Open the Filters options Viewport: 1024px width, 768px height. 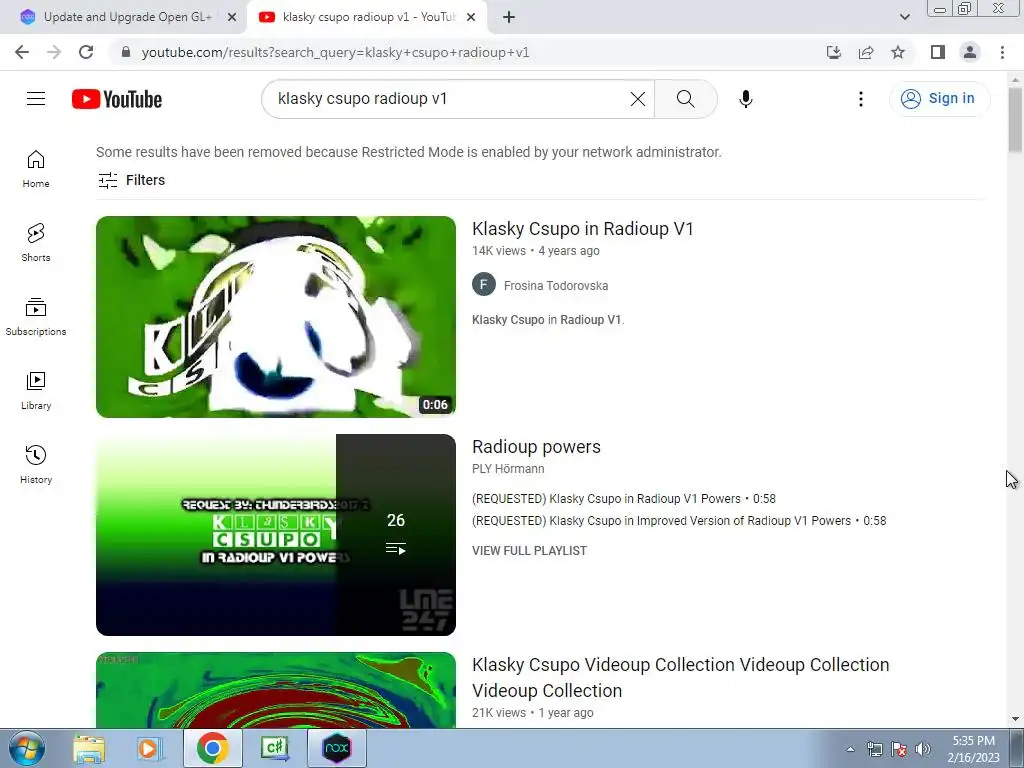coord(131,180)
